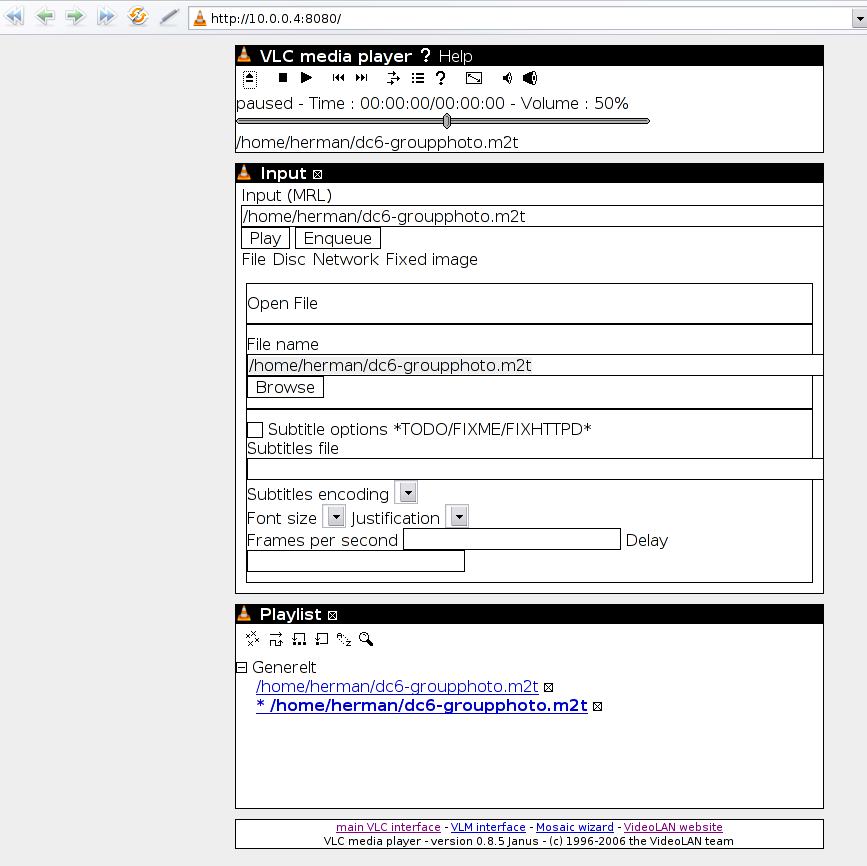Open the Justification dropdown

[x=459, y=517]
